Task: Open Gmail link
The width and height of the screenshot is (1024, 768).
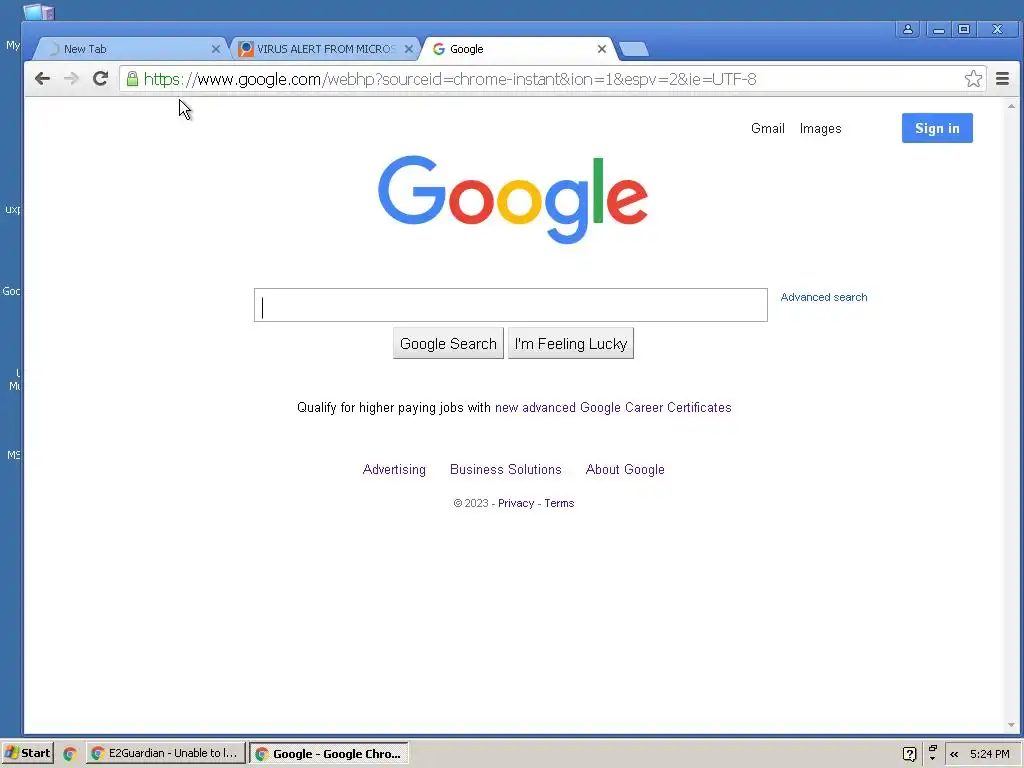Action: pyautogui.click(x=767, y=129)
